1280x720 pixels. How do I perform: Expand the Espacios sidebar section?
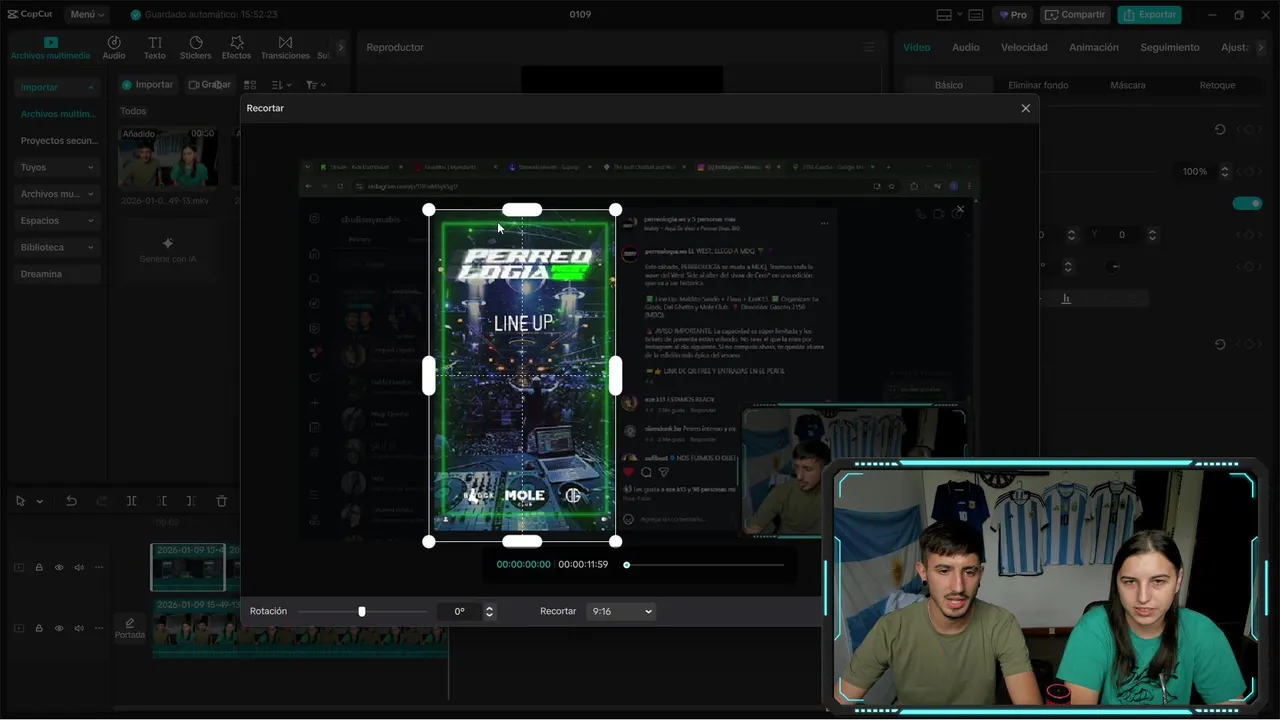coord(59,220)
